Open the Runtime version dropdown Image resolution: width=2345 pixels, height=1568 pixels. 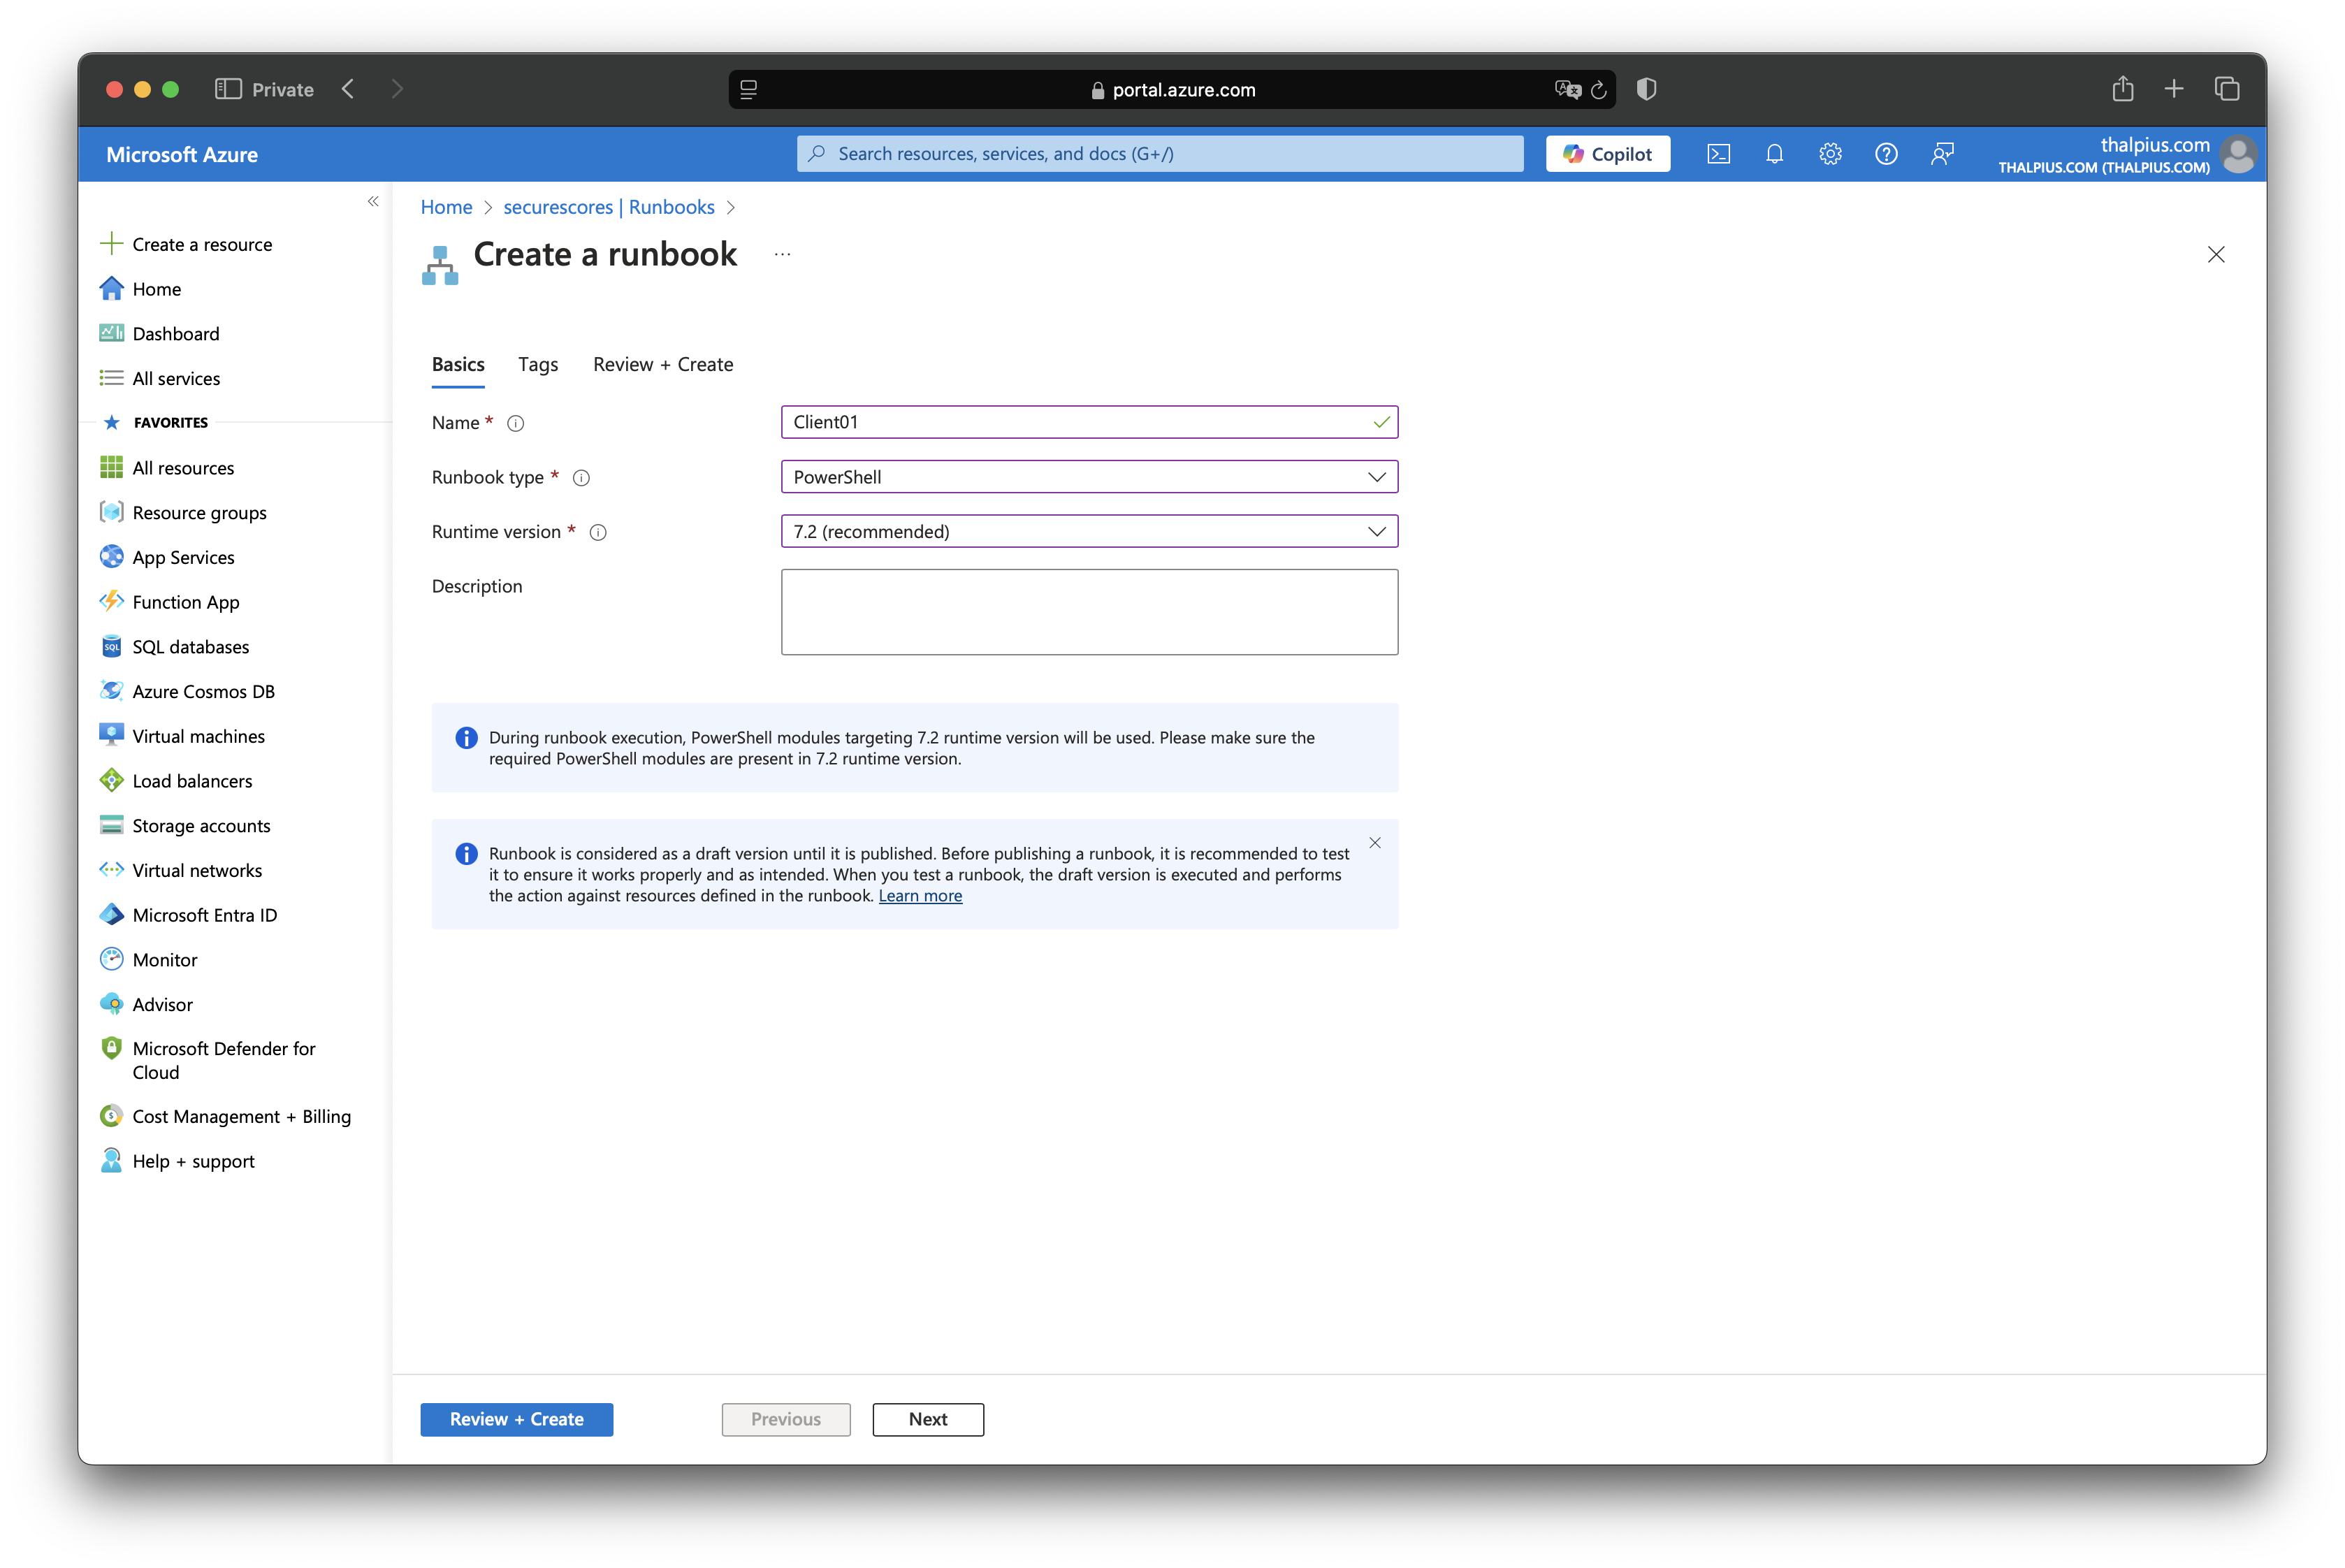pyautogui.click(x=1378, y=531)
